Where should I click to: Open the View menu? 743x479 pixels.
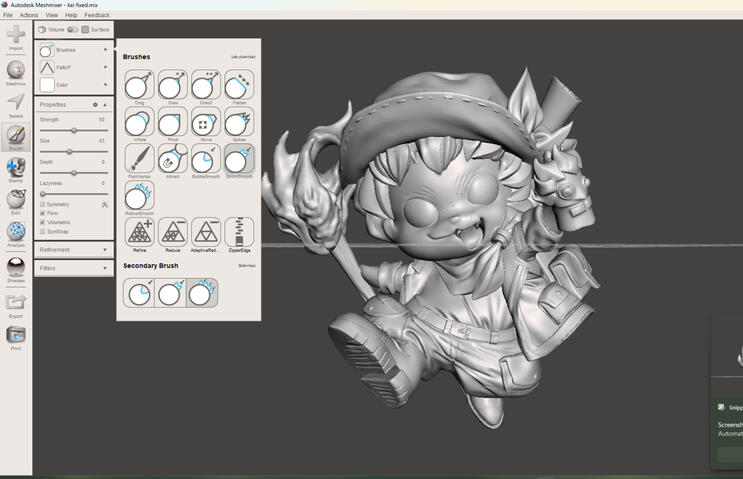pyautogui.click(x=51, y=15)
